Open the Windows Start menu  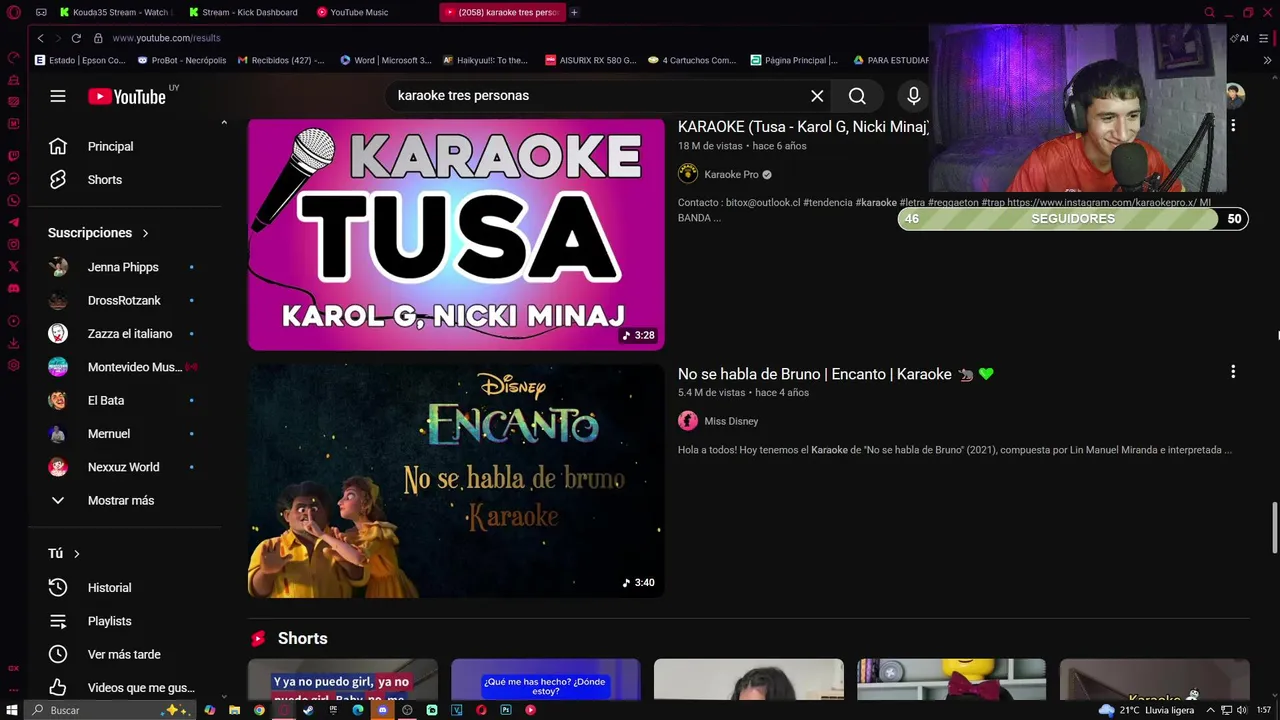13,710
